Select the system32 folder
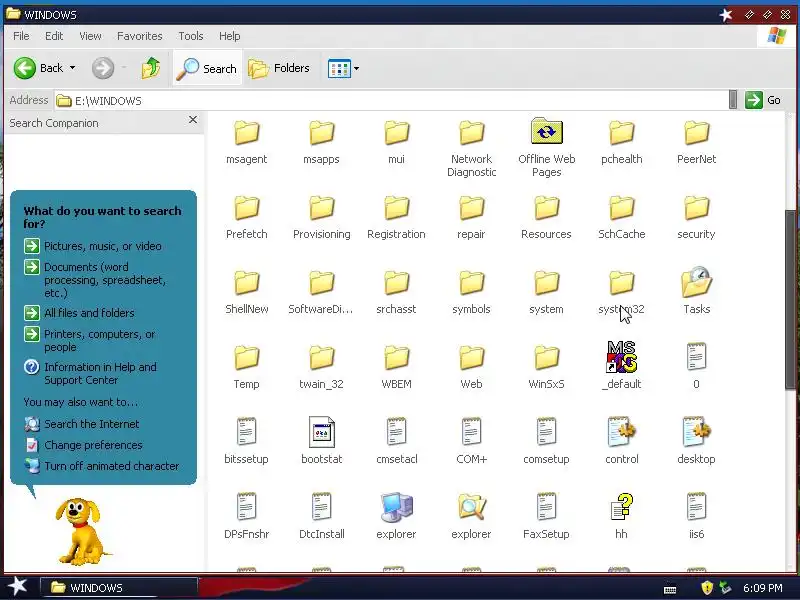 (621, 292)
